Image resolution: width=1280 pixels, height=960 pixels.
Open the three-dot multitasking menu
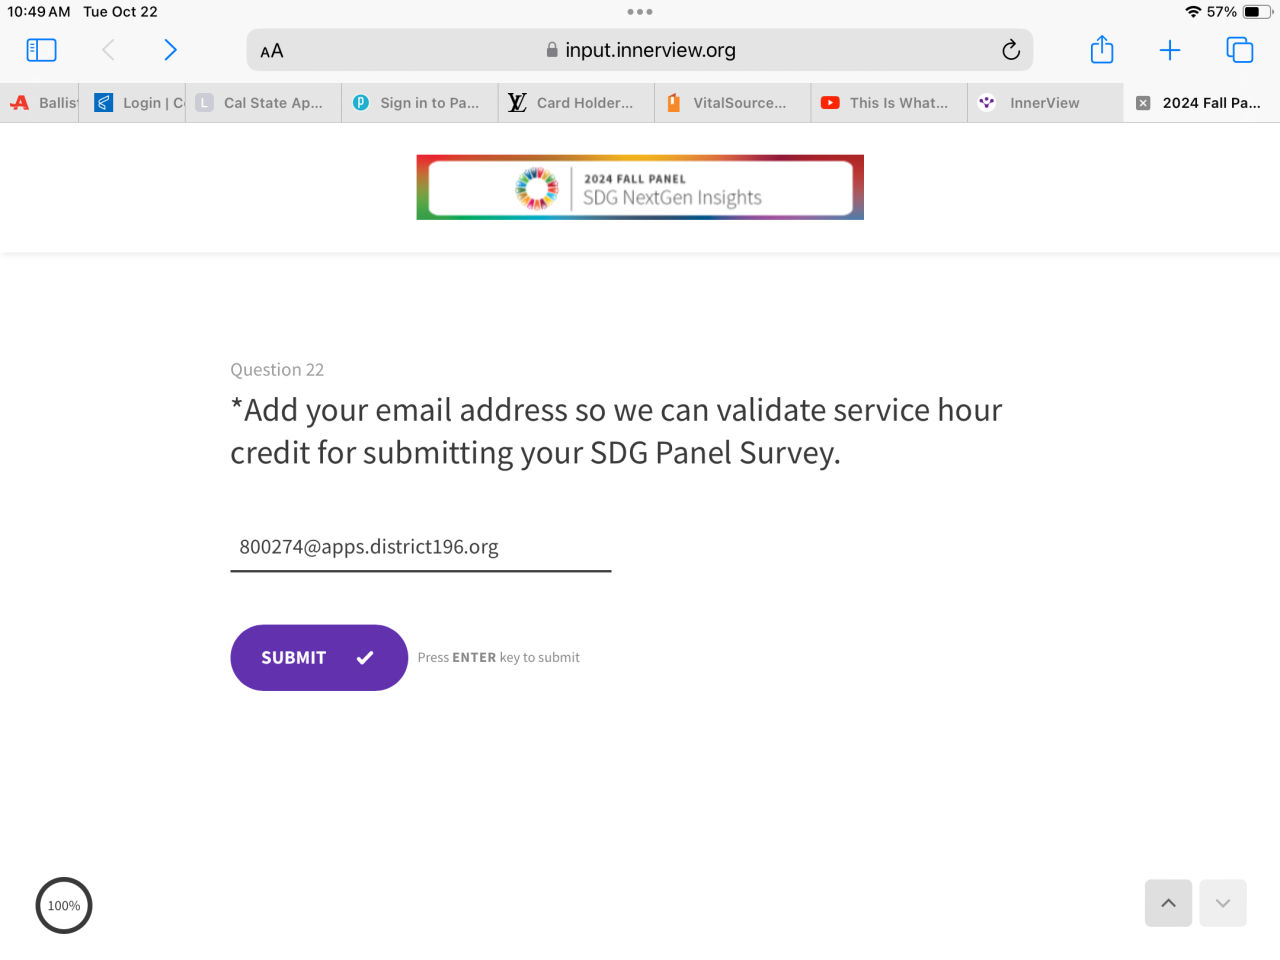coord(640,12)
